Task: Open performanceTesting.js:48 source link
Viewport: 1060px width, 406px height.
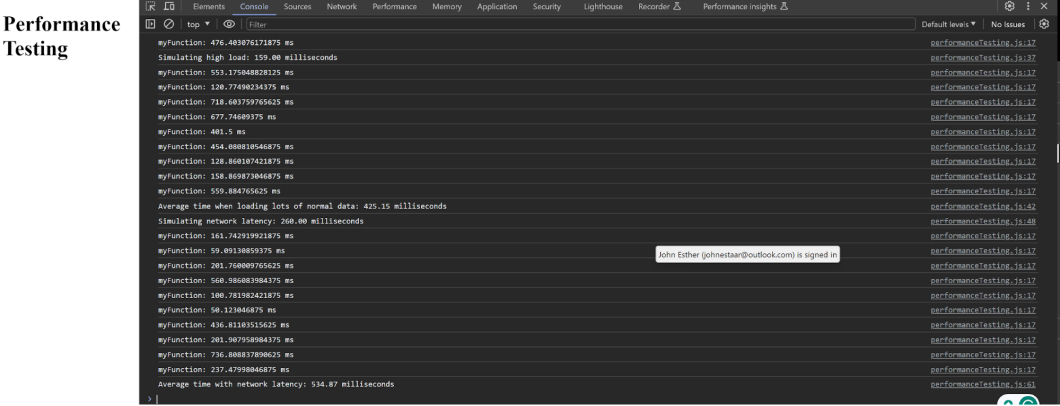Action: 983,222
